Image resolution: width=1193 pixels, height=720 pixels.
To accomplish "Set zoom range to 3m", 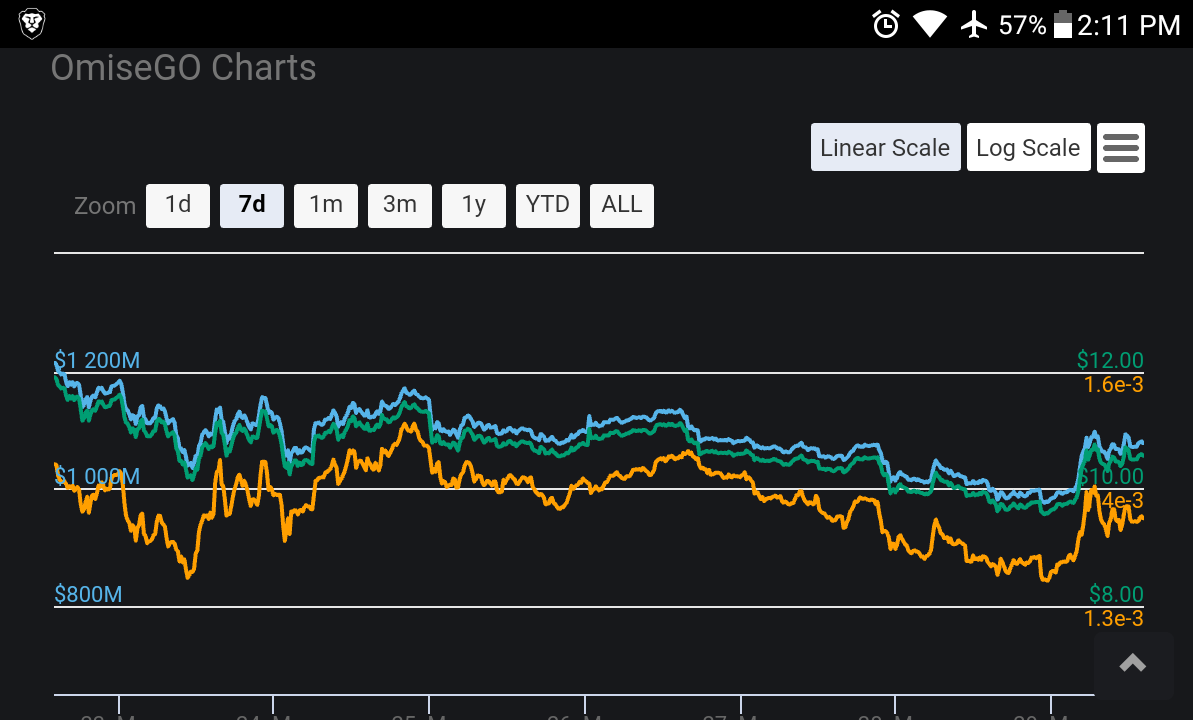I will click(x=399, y=205).
